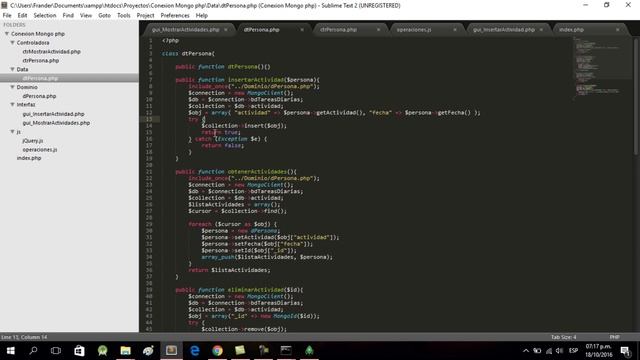The image size is (640, 360).
Task: Select dtPersona.php under Data folder
Action: pos(40,78)
